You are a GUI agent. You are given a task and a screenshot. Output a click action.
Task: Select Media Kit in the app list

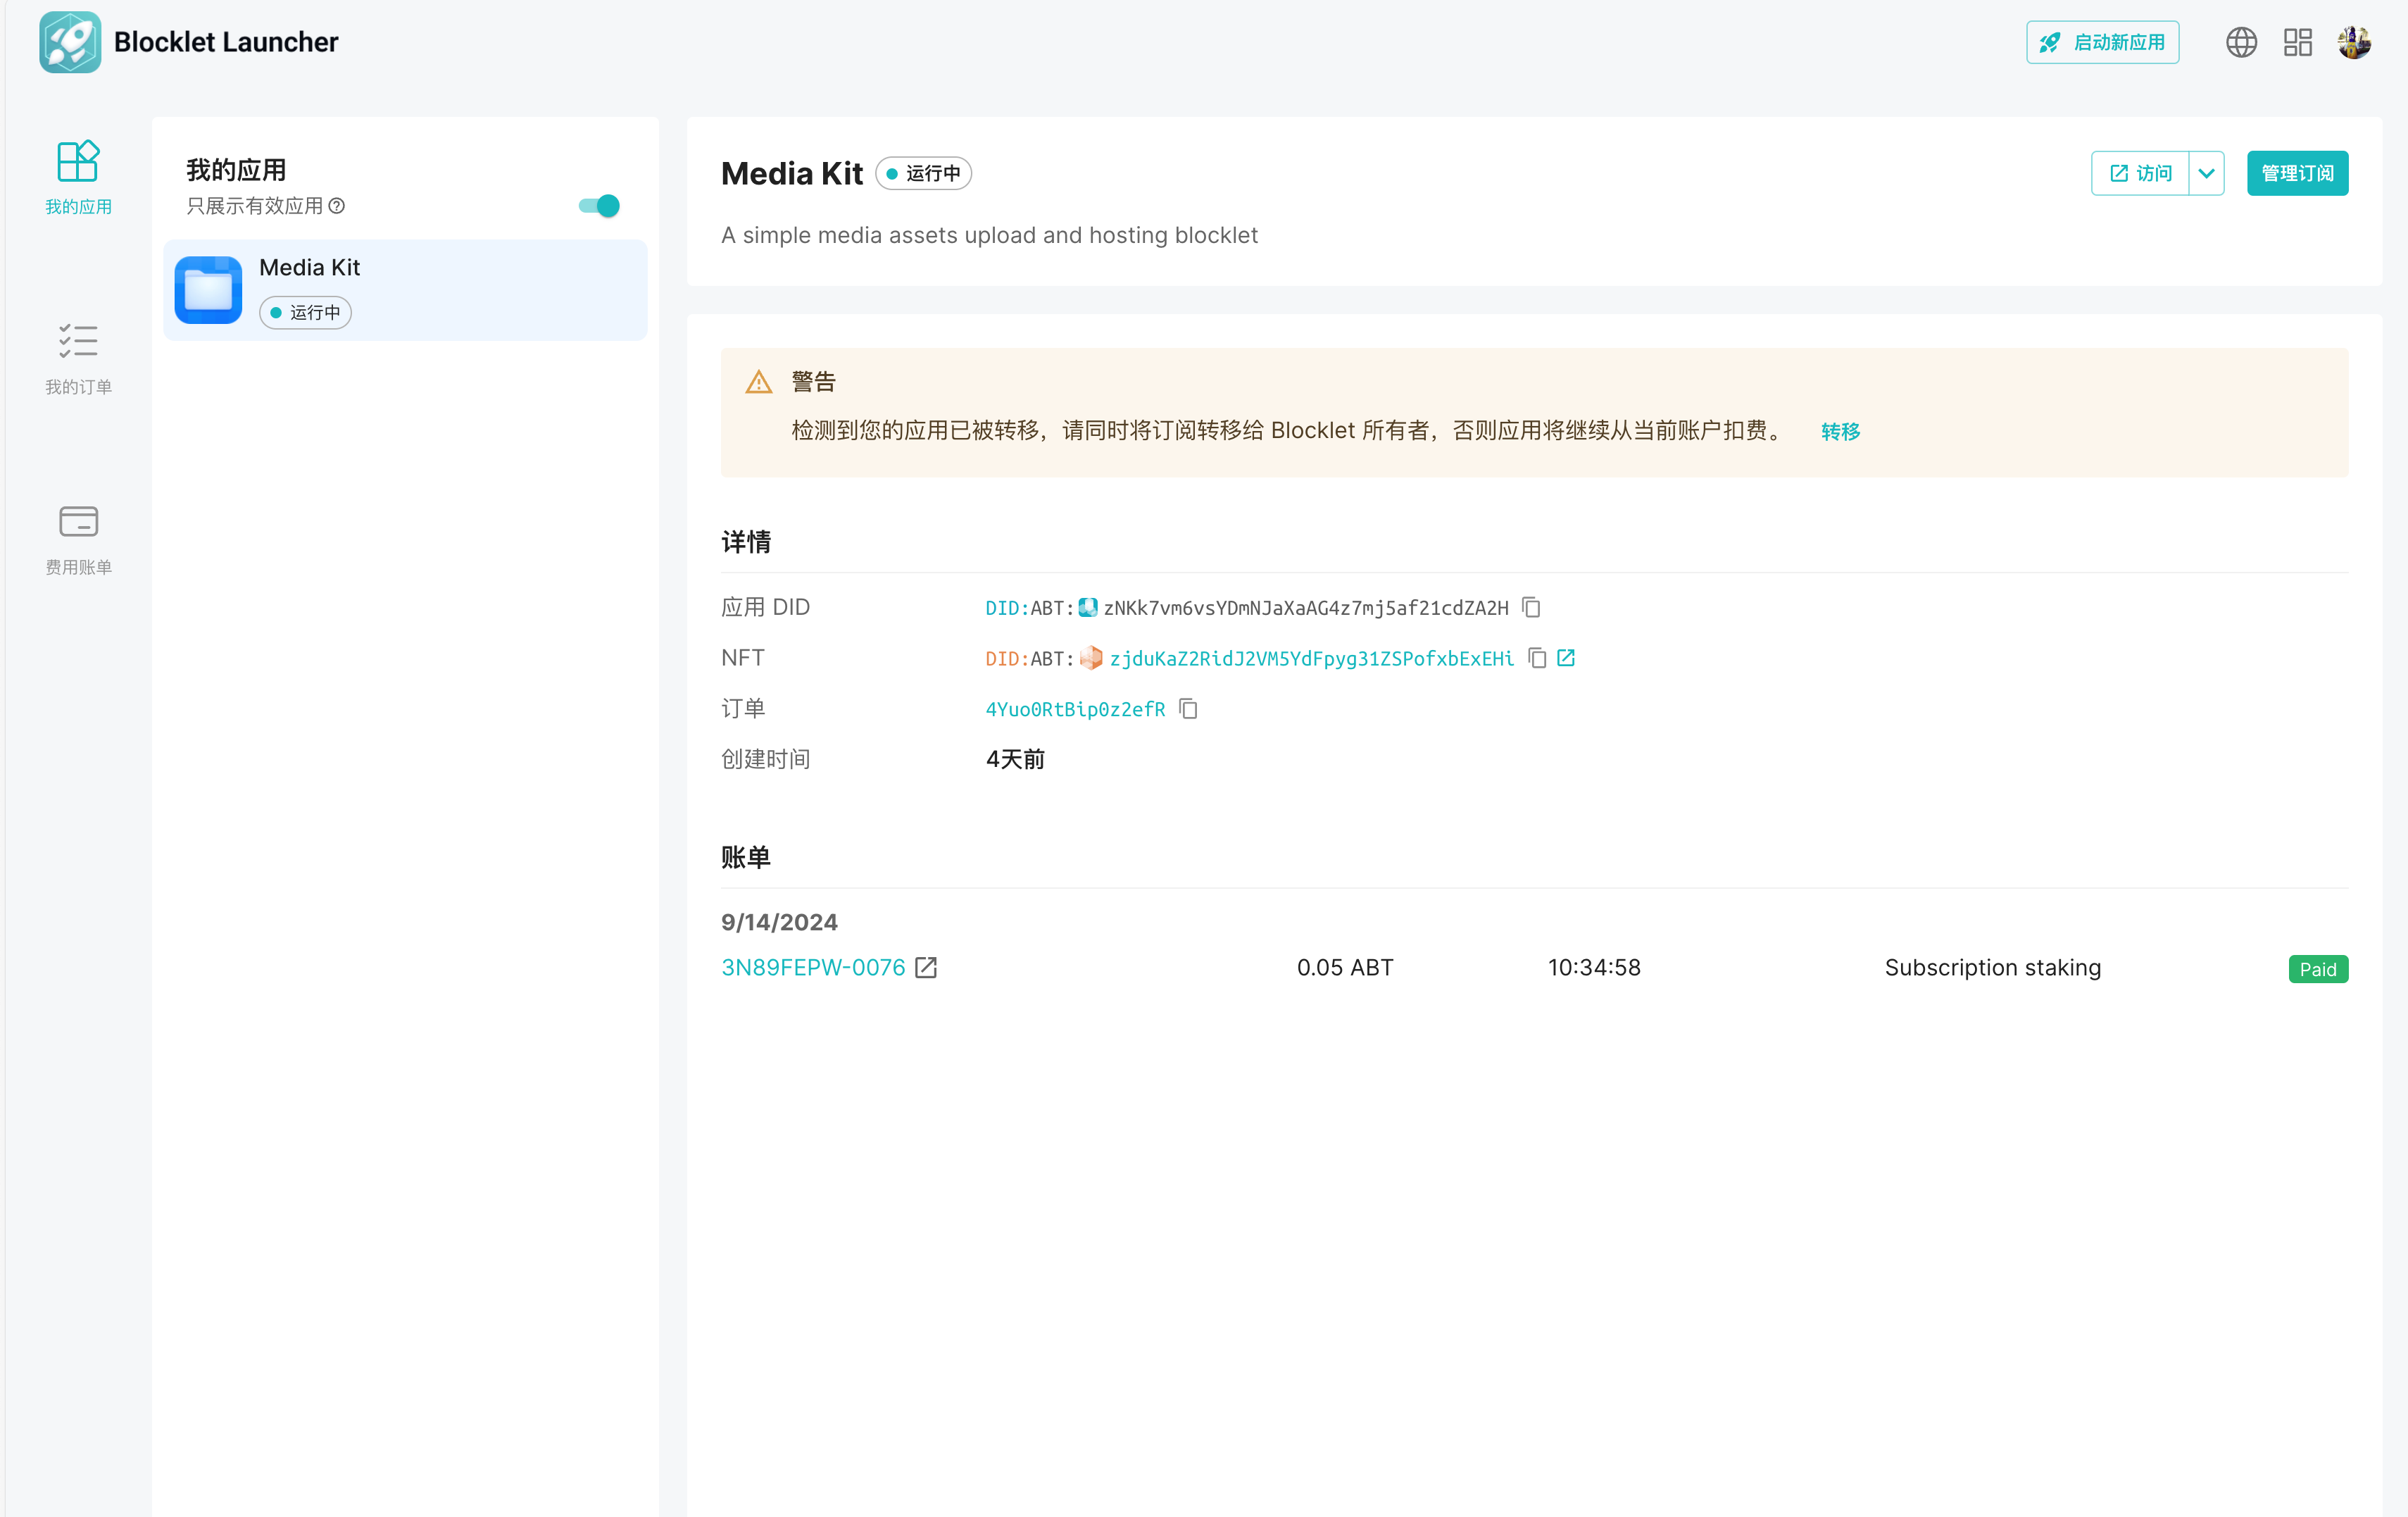point(405,290)
